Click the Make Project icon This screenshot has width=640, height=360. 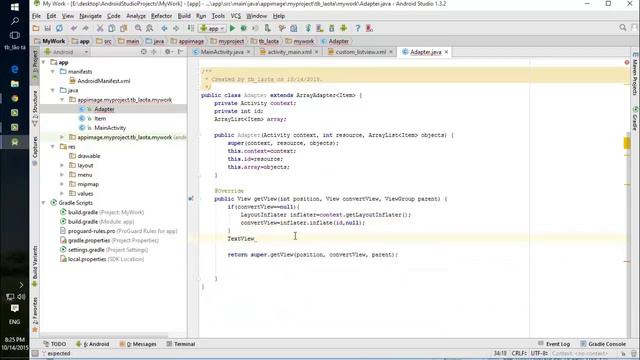click(x=191, y=28)
